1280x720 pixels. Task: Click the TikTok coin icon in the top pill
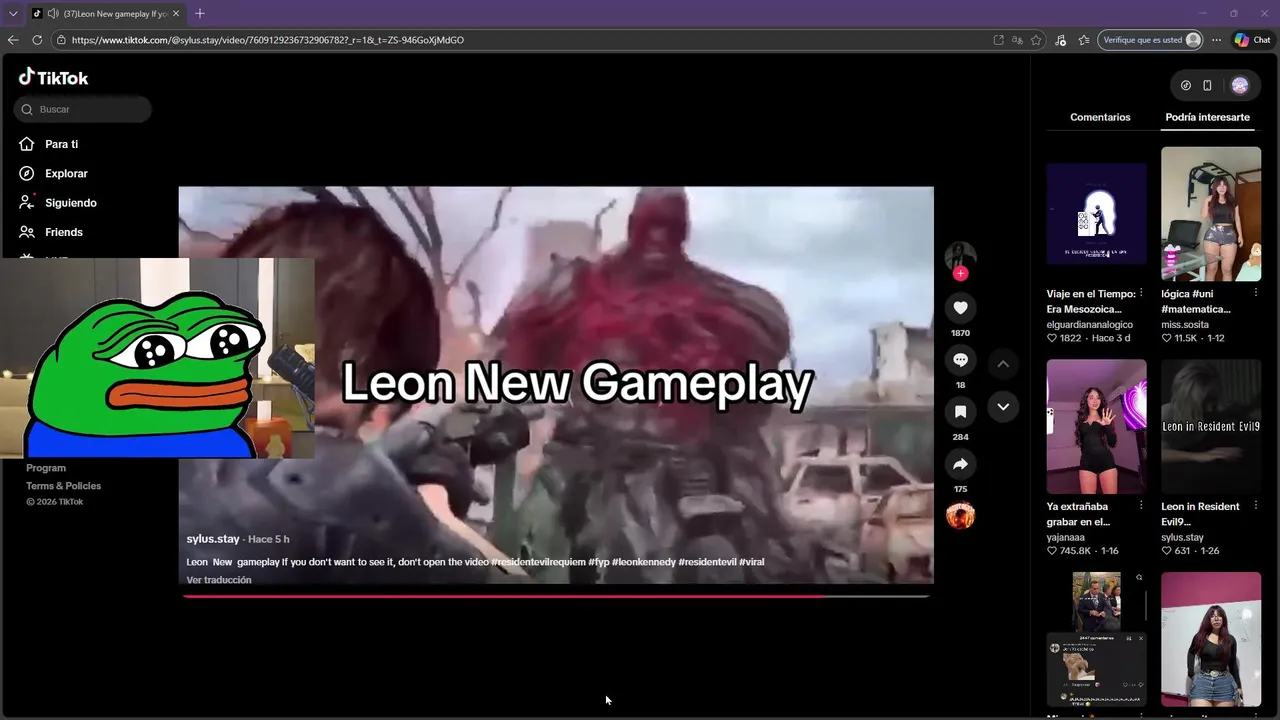coord(1186,86)
